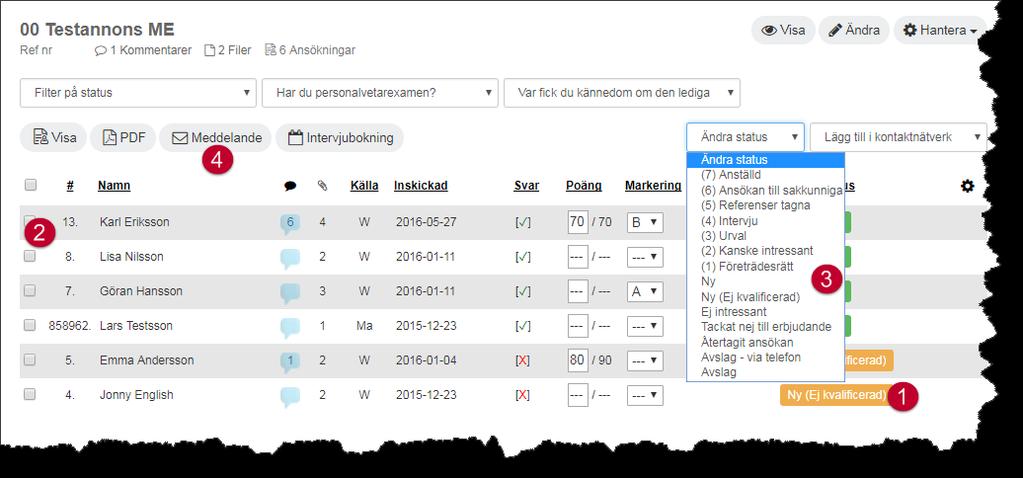
Task: Select Jonny English's row checkbox
Action: click(29, 394)
